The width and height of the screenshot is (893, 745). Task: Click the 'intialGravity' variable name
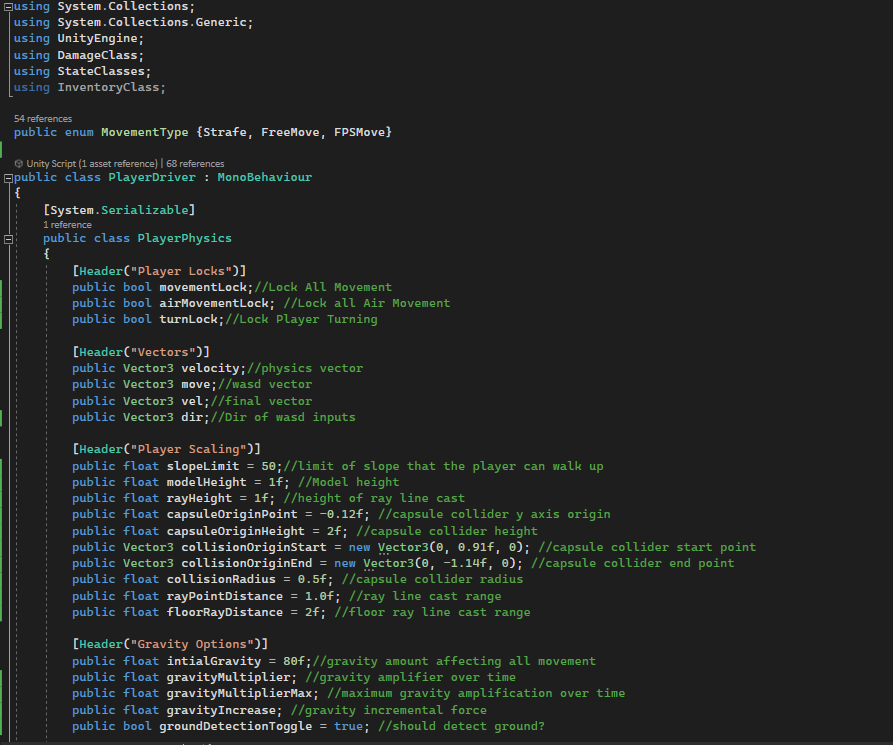(214, 661)
